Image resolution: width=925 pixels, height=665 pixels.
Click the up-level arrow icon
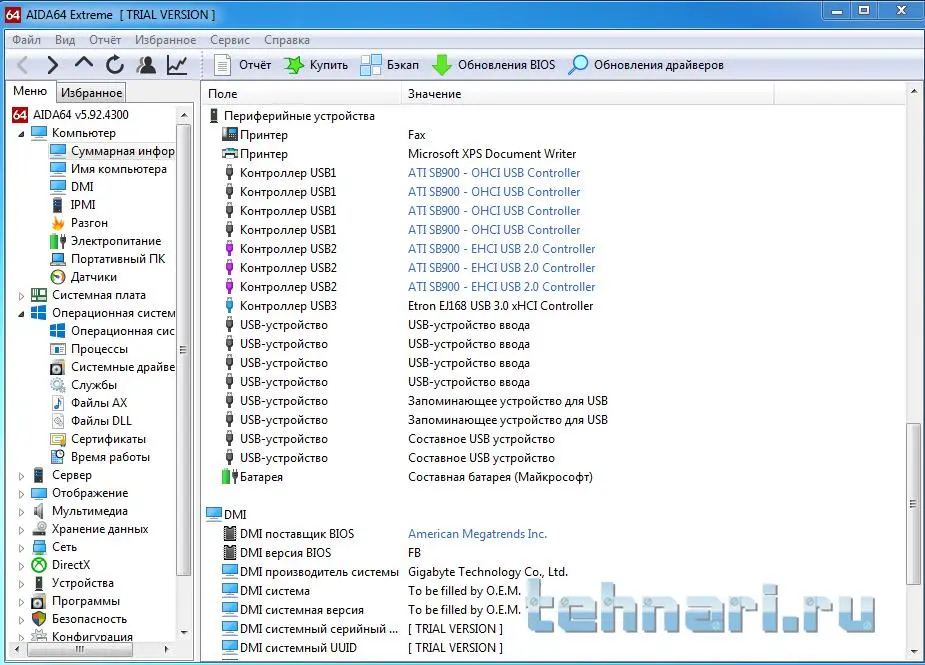[x=84, y=65]
